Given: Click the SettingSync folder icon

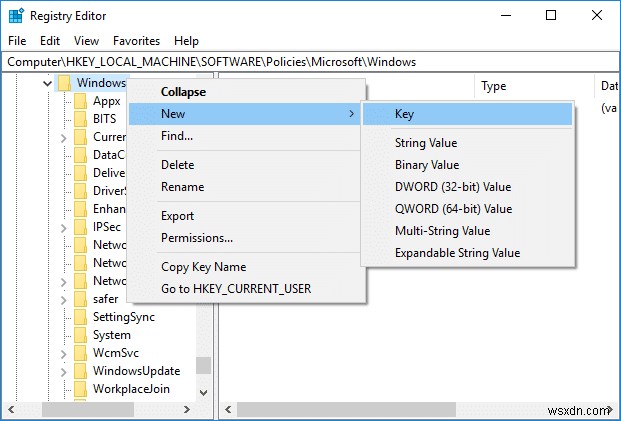Looking at the screenshot, I should (80, 317).
